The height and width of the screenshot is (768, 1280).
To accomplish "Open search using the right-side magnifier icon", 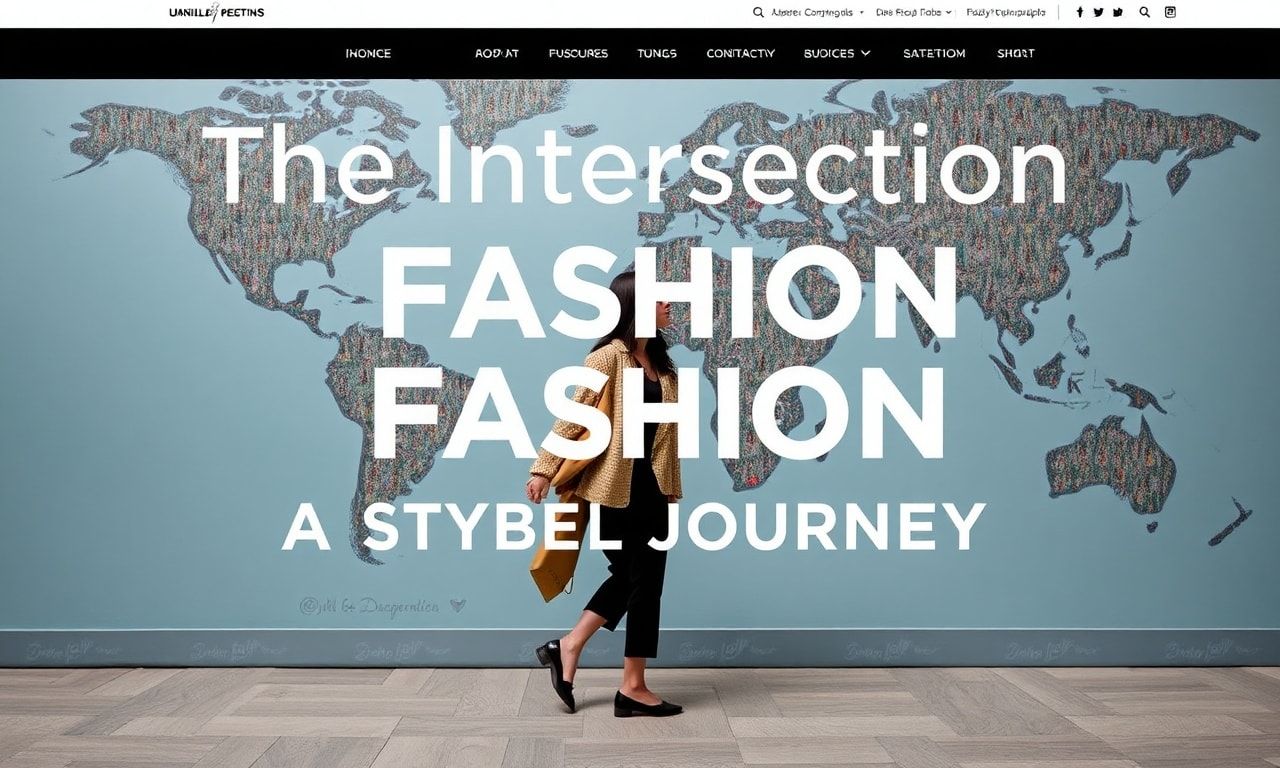I will coord(1145,12).
